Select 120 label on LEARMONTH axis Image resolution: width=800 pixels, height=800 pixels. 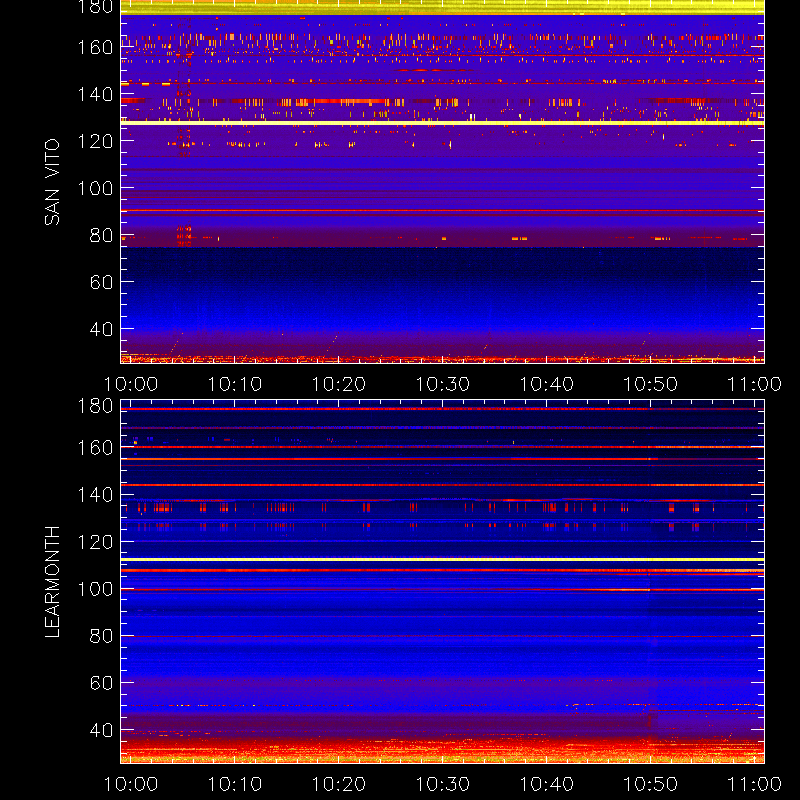(x=95, y=542)
